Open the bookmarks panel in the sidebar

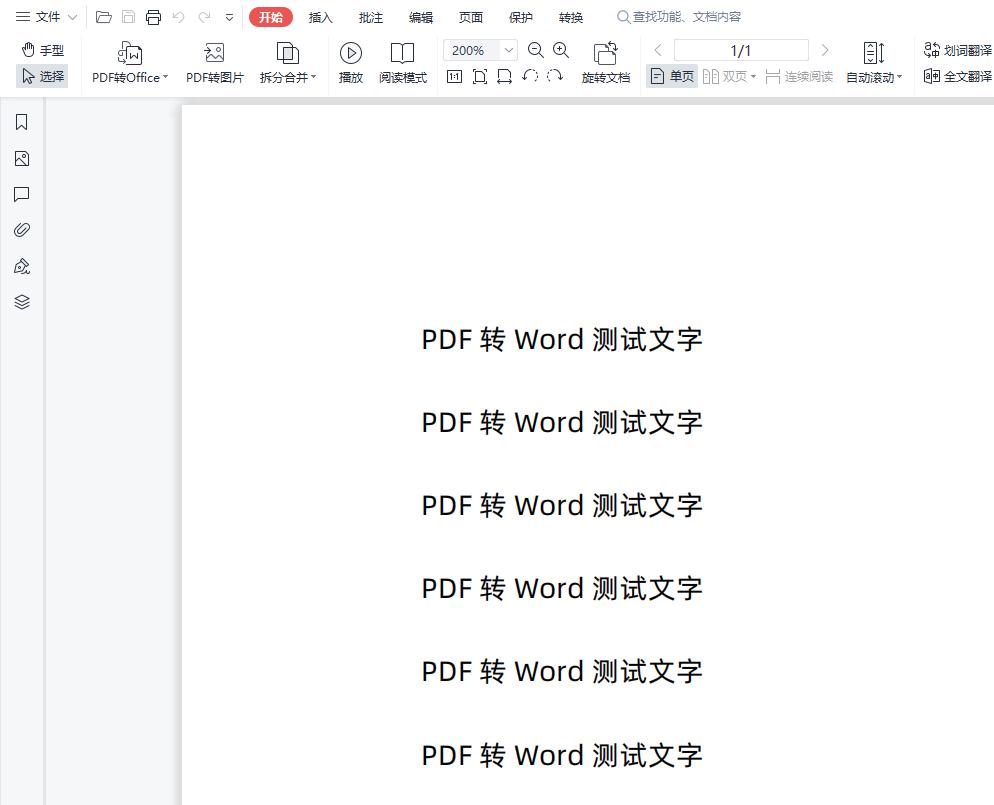(x=21, y=121)
